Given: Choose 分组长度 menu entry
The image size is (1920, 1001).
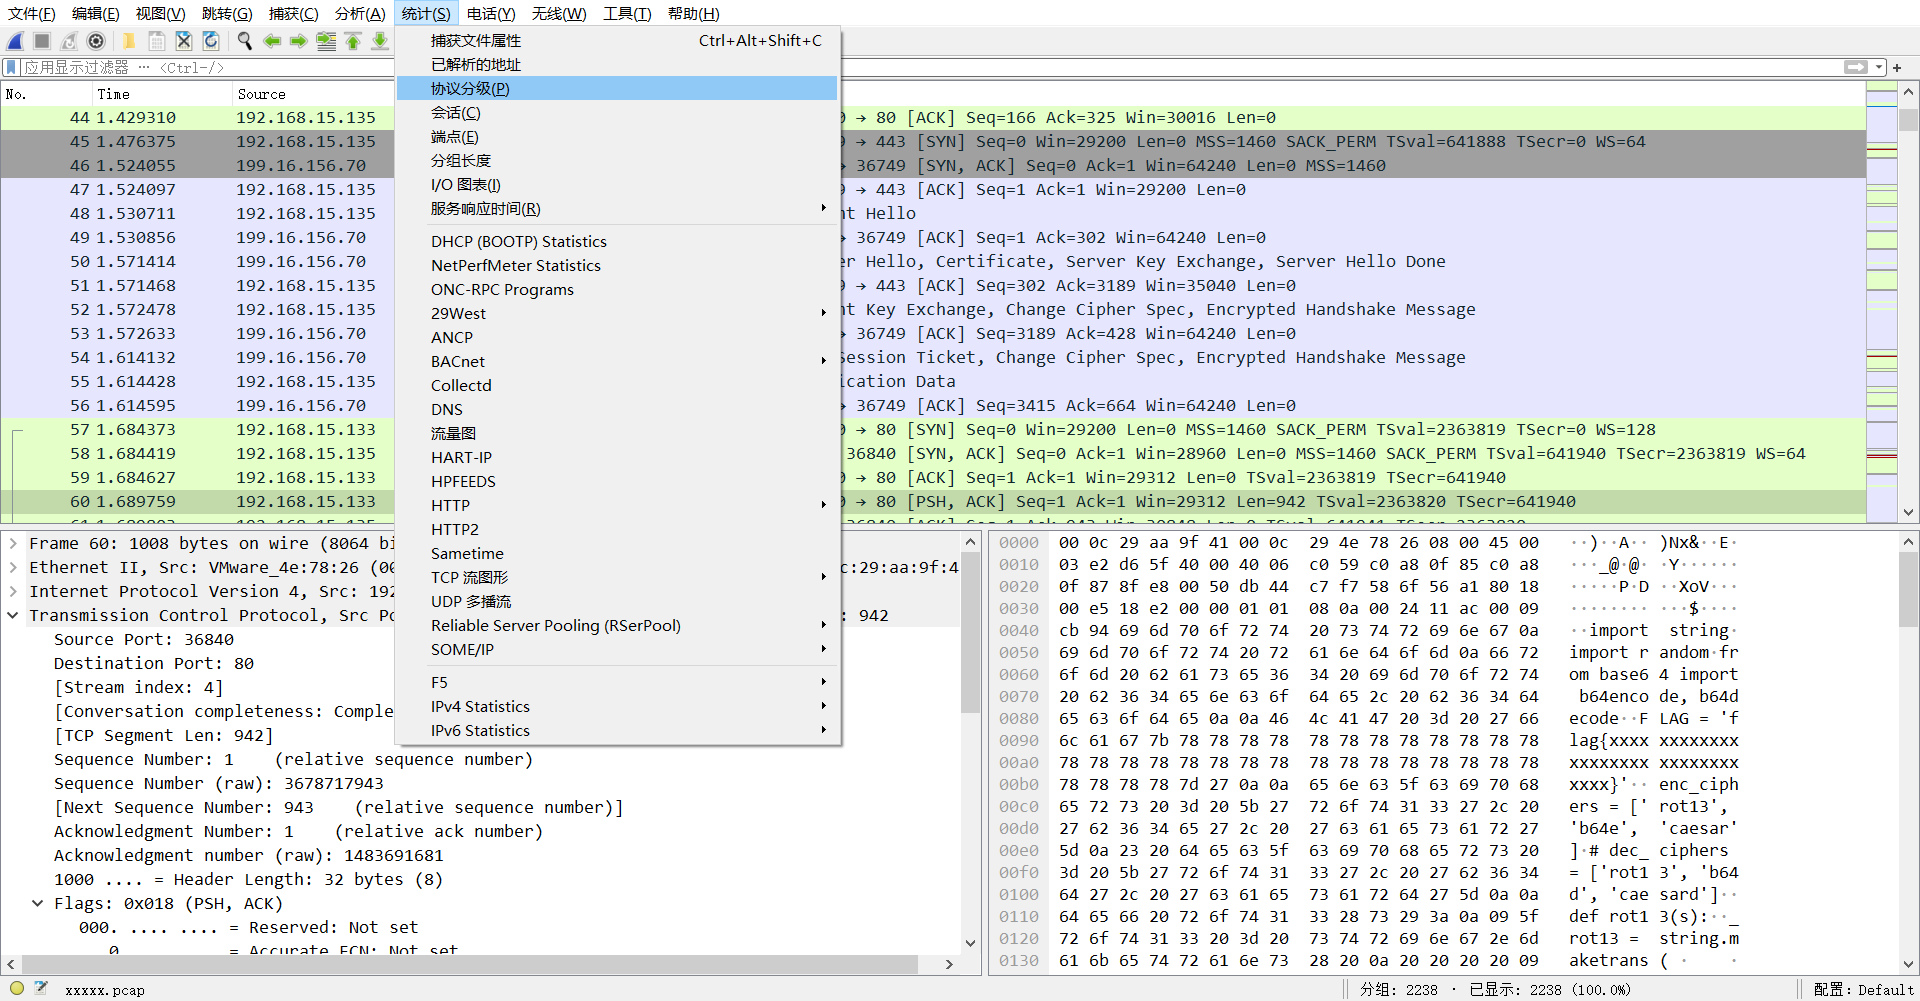Looking at the screenshot, I should pyautogui.click(x=617, y=160).
